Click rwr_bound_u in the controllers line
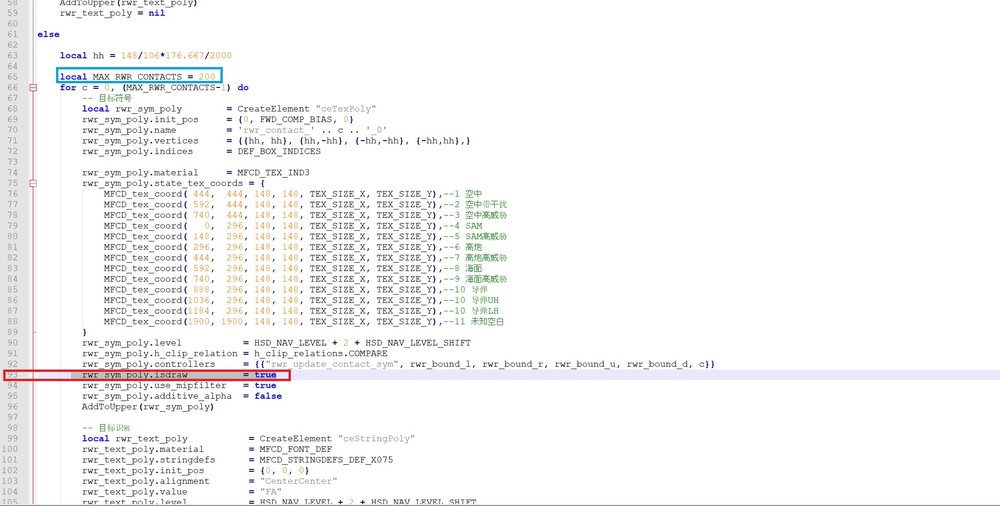The width and height of the screenshot is (1000, 506). click(x=585, y=364)
